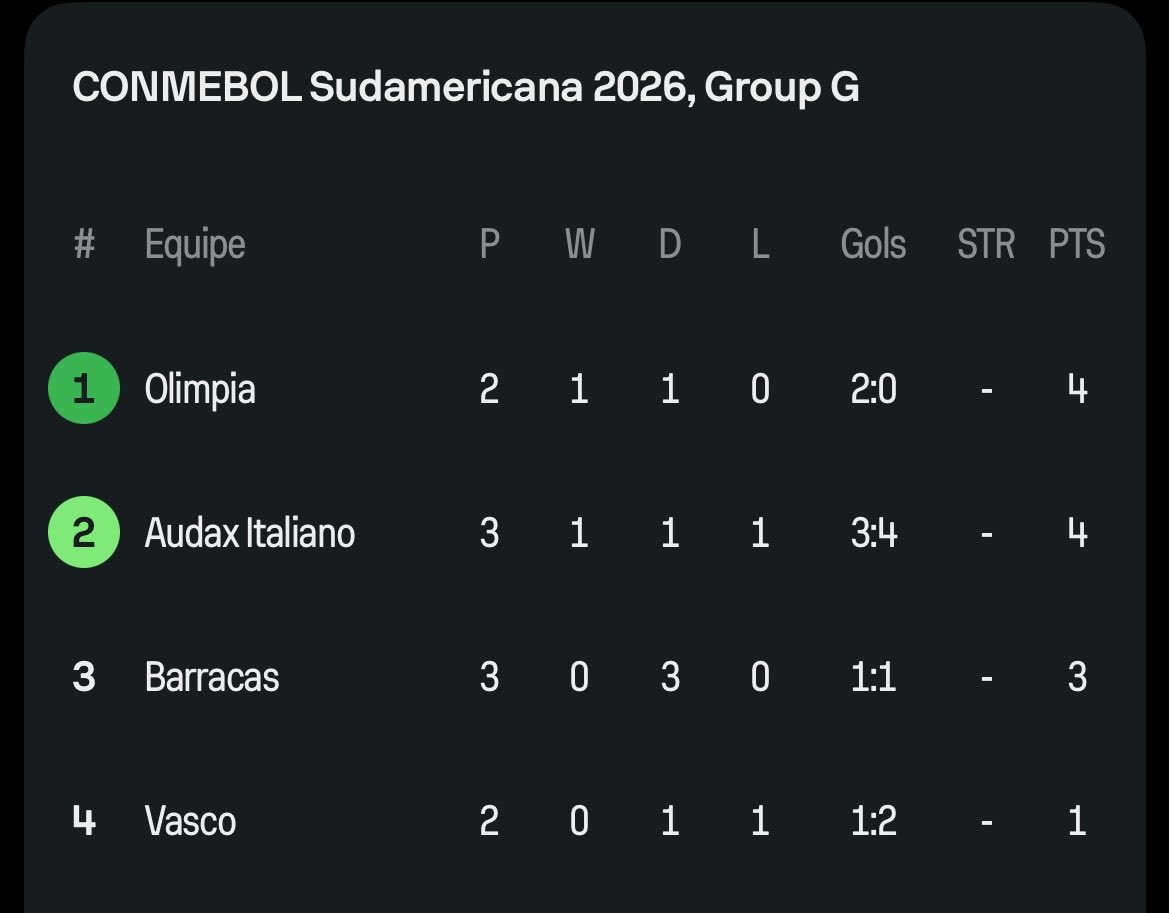Viewport: 1169px width, 913px height.
Task: Open the Olimpia team page
Action: click(200, 388)
